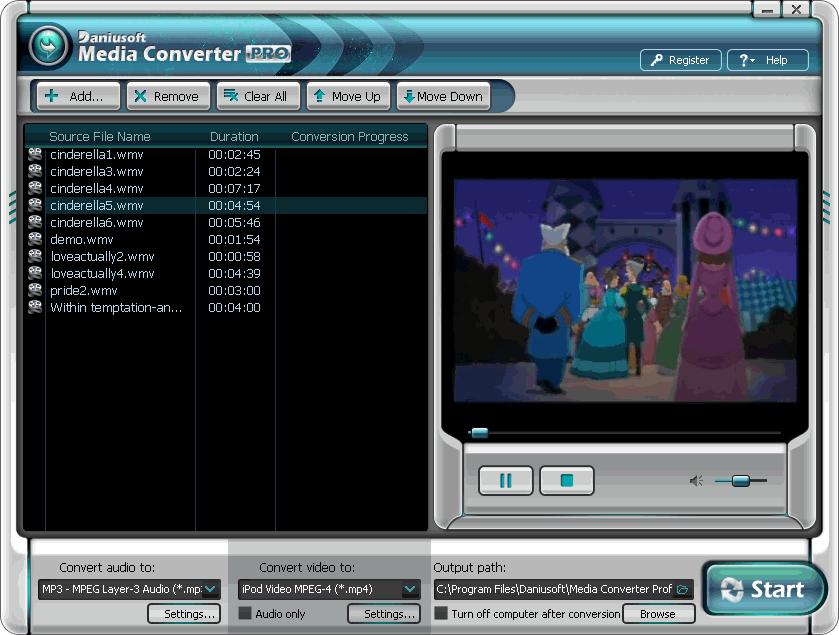Image resolution: width=839 pixels, height=635 pixels.
Task: Select cinderella1.wmv in the file list
Action: 226,155
